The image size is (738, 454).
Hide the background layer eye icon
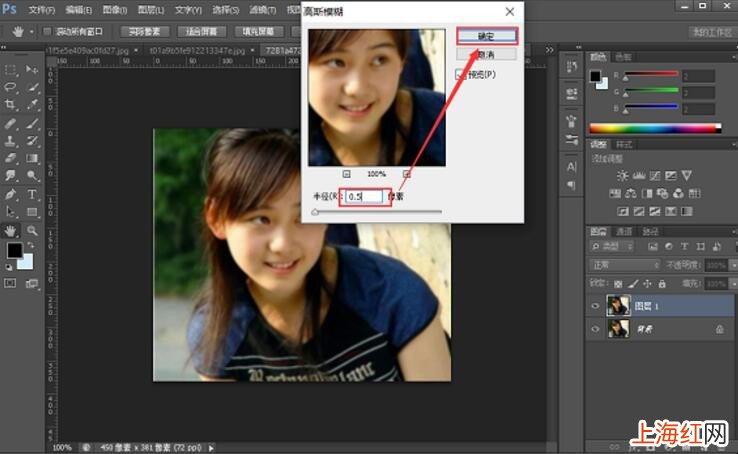point(595,329)
